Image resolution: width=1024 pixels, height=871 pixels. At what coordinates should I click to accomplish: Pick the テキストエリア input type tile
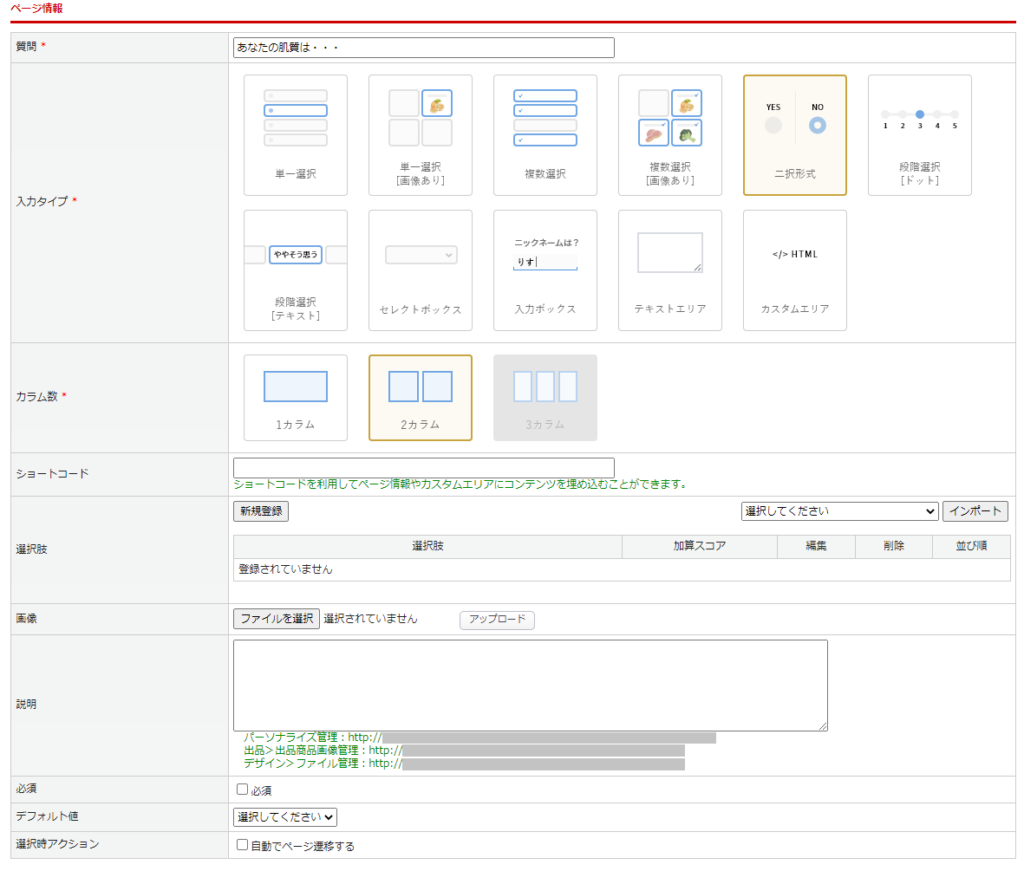(x=670, y=270)
